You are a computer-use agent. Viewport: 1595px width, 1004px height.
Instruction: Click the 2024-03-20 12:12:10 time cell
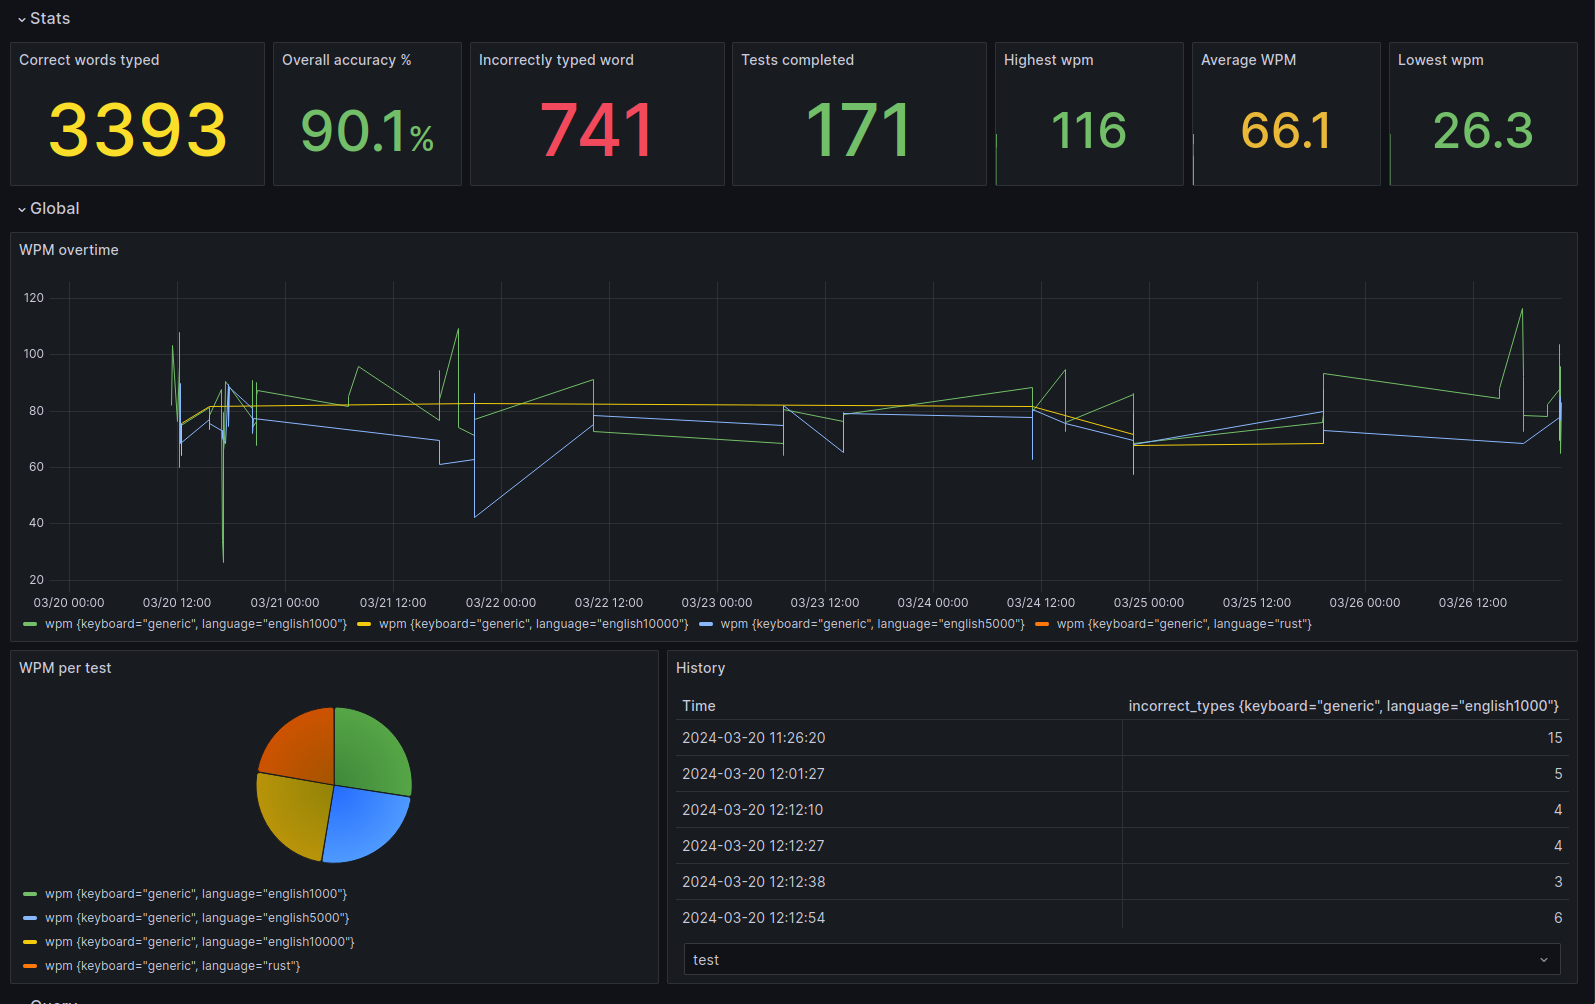[752, 810]
